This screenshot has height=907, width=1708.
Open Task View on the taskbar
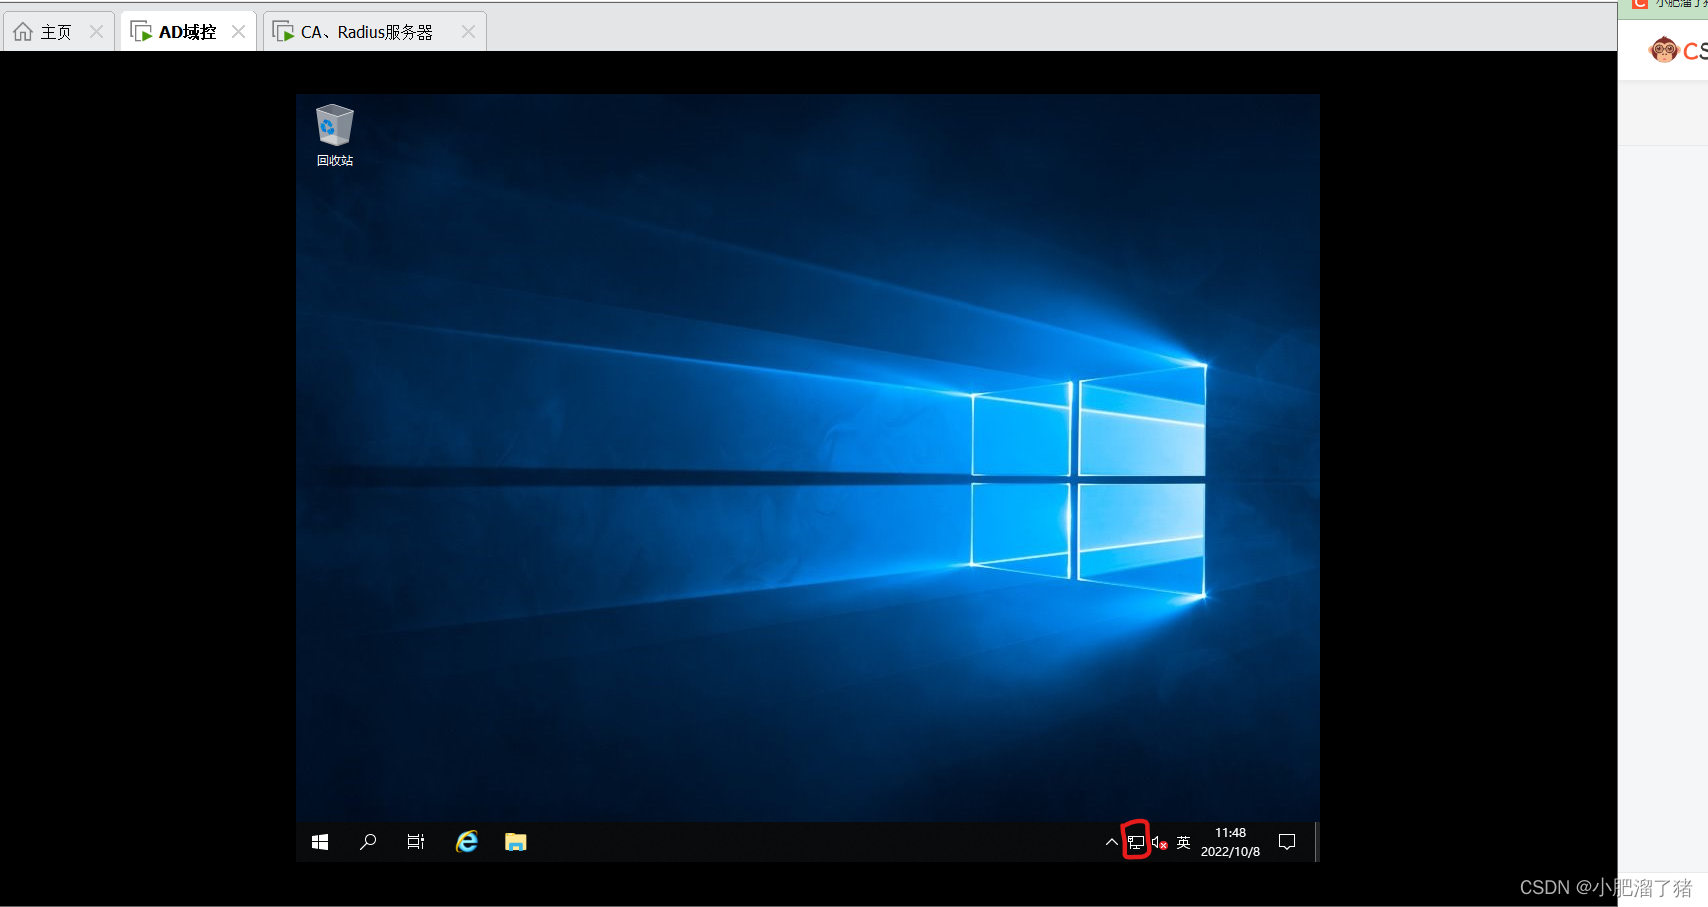click(416, 842)
